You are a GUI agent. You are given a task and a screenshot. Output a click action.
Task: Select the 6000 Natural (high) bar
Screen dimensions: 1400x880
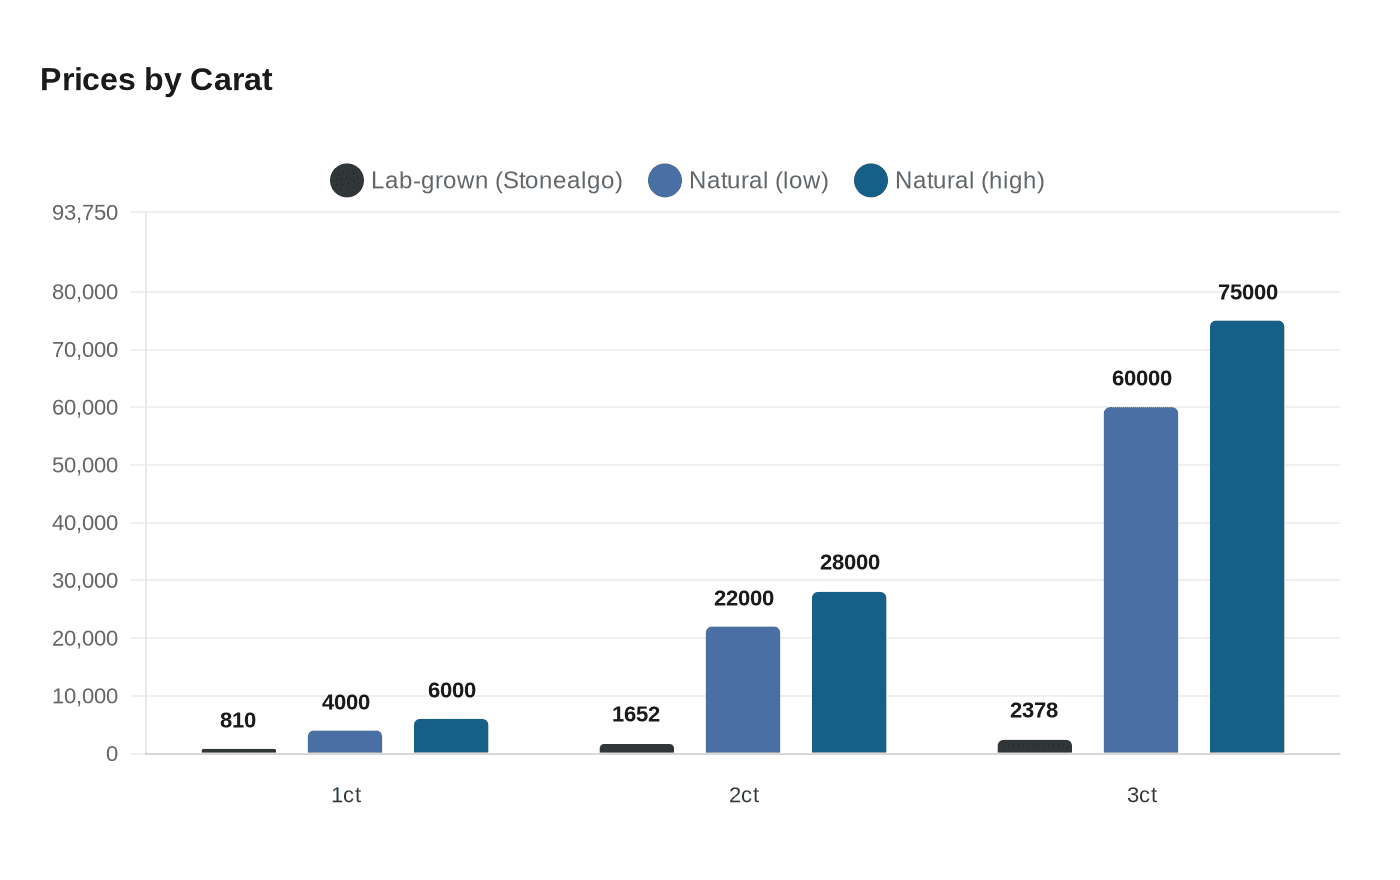point(449,735)
